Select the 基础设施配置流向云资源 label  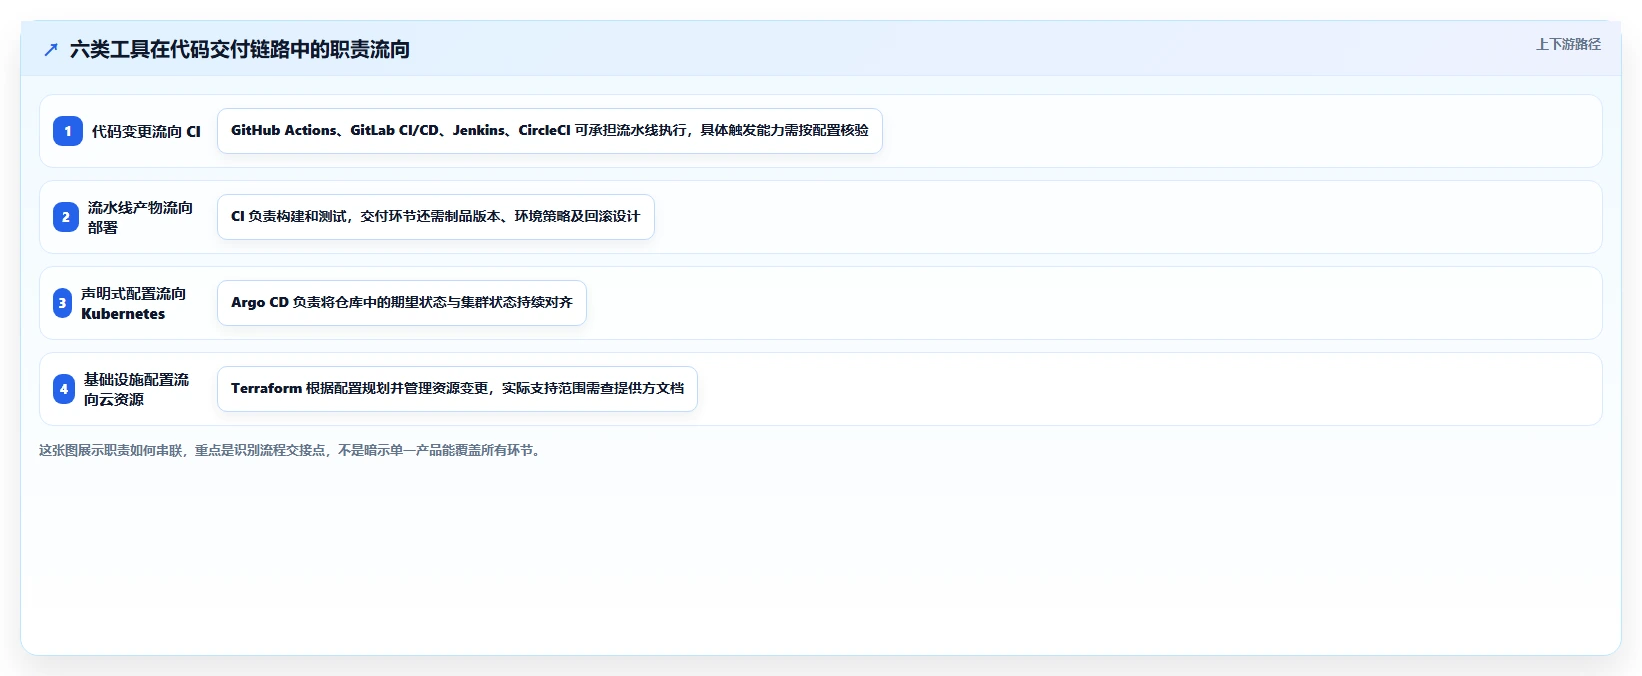point(136,389)
